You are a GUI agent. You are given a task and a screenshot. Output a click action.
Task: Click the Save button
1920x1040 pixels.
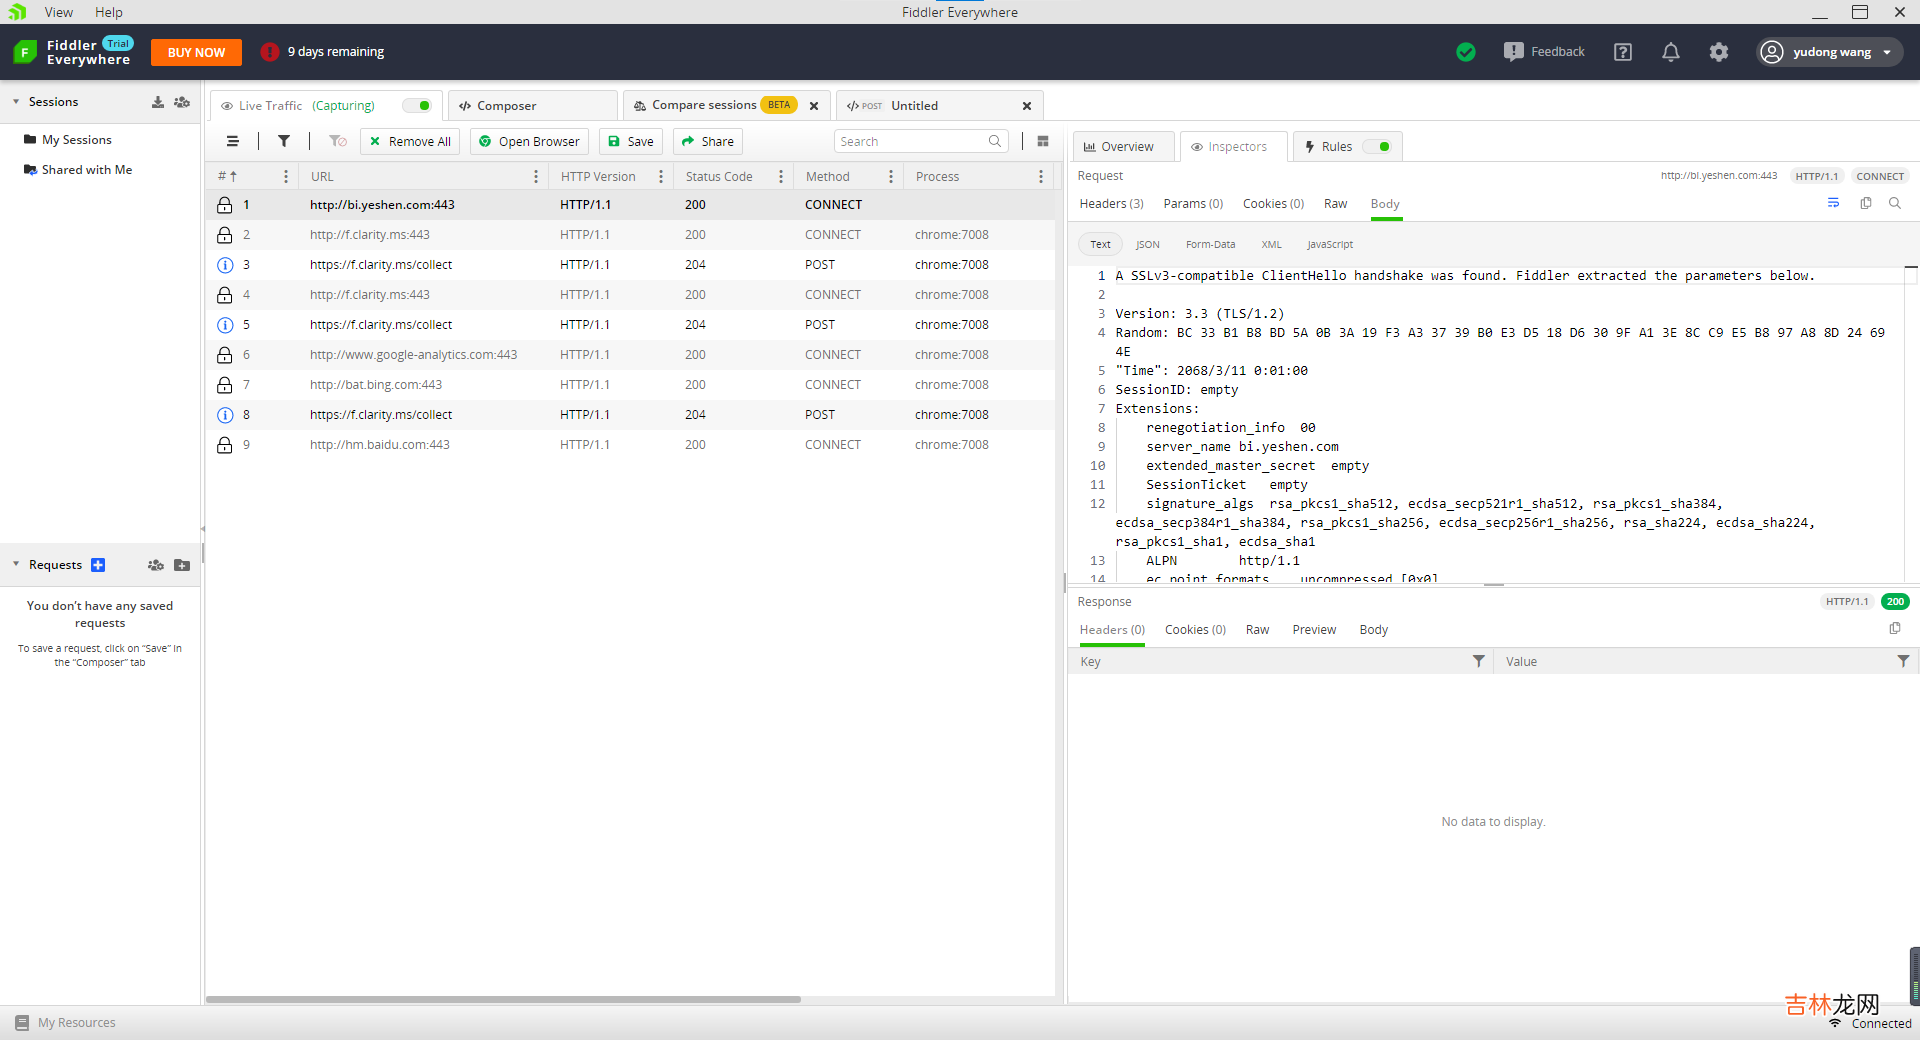(x=631, y=141)
